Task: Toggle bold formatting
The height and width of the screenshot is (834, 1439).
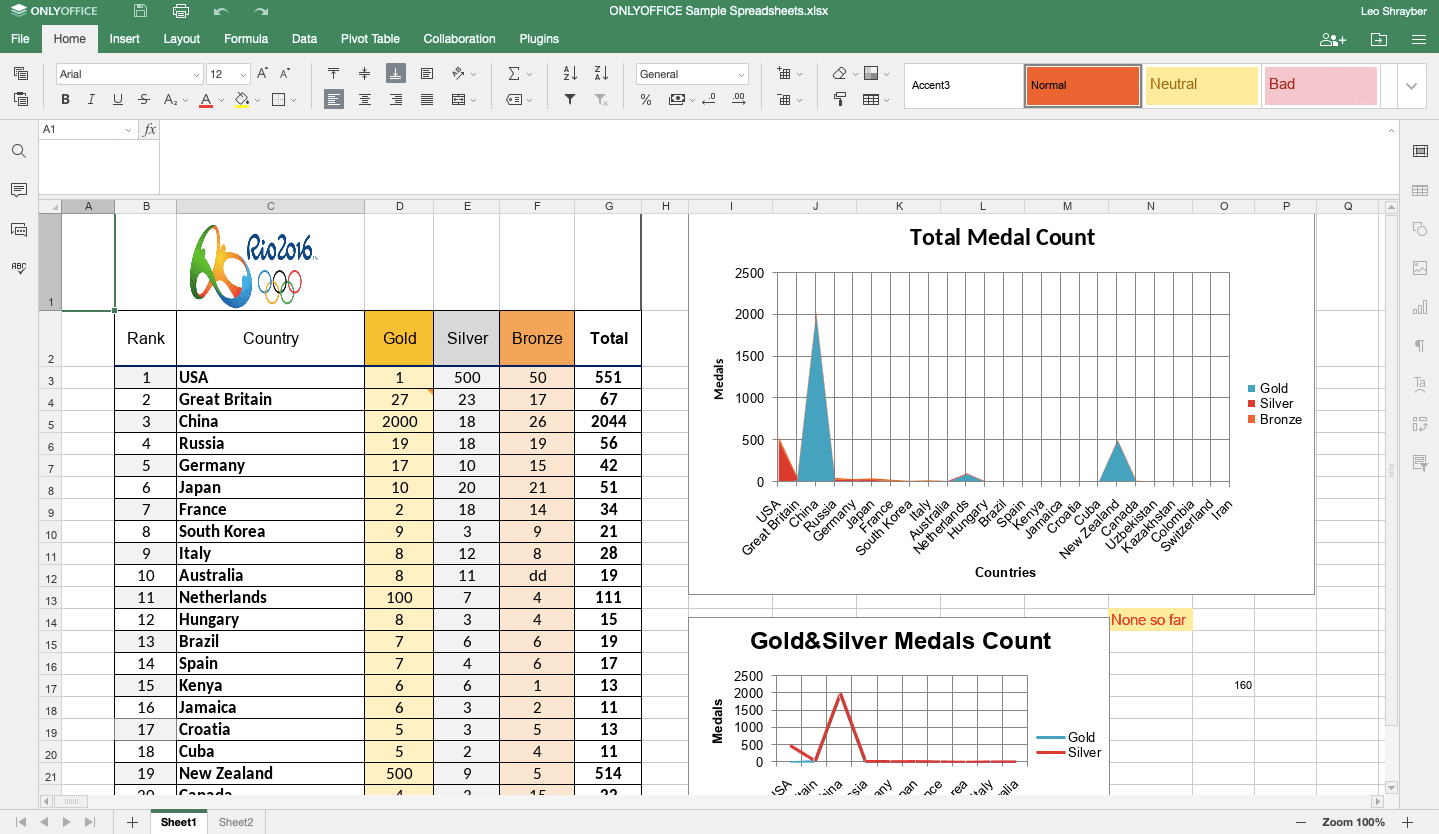Action: pyautogui.click(x=64, y=100)
